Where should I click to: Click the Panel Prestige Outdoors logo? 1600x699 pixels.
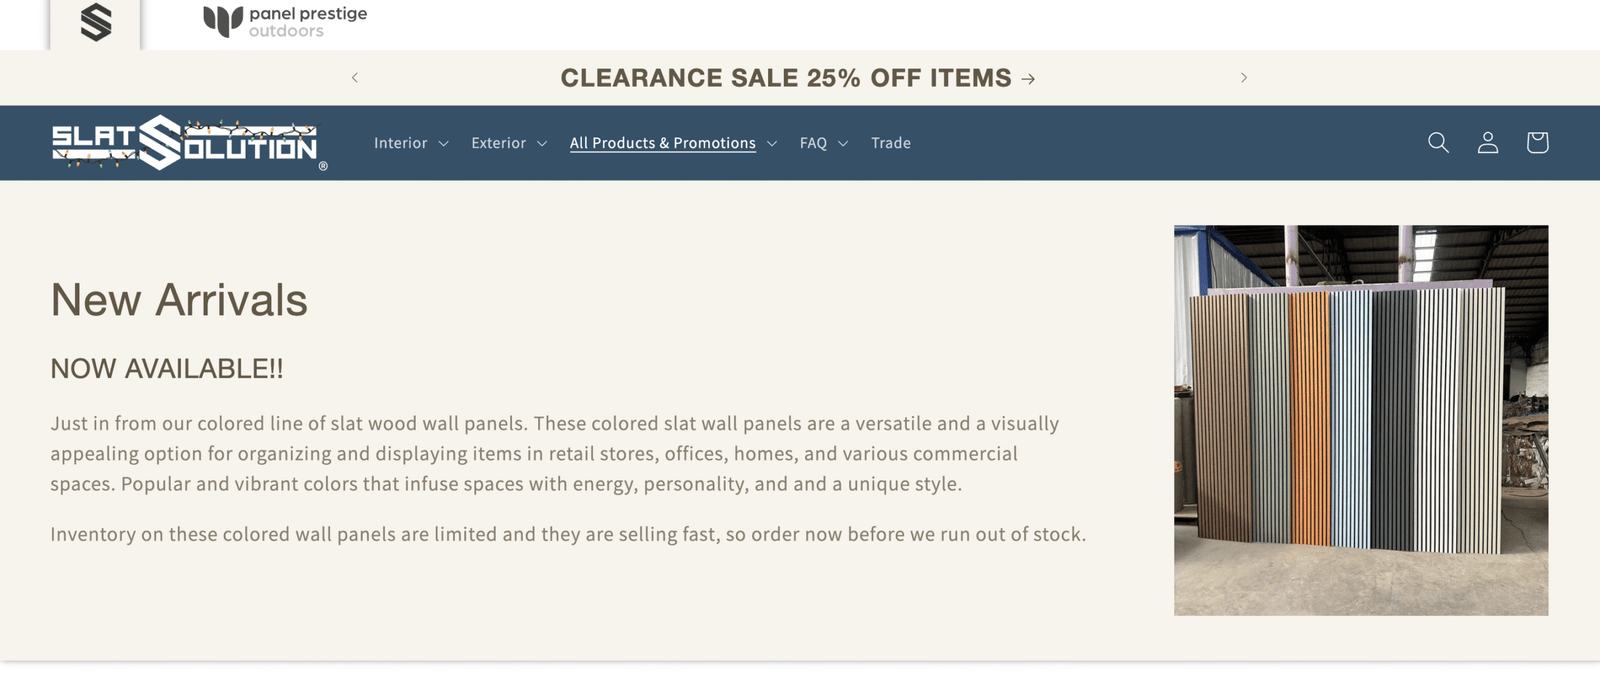[285, 21]
